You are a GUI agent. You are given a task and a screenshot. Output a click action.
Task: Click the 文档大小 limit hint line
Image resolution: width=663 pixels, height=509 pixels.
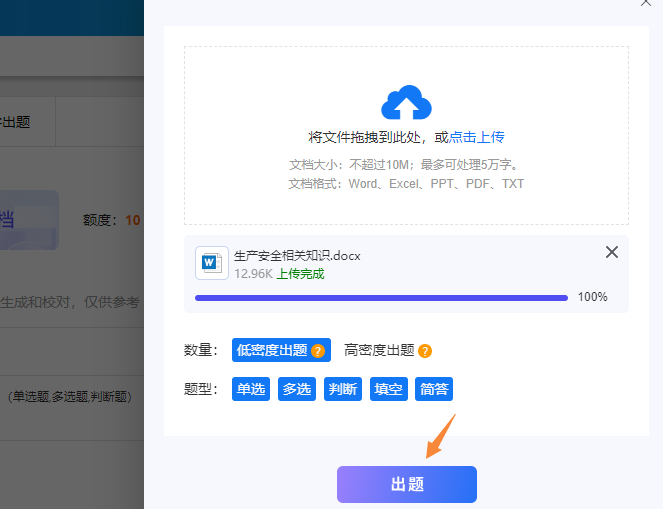405,164
